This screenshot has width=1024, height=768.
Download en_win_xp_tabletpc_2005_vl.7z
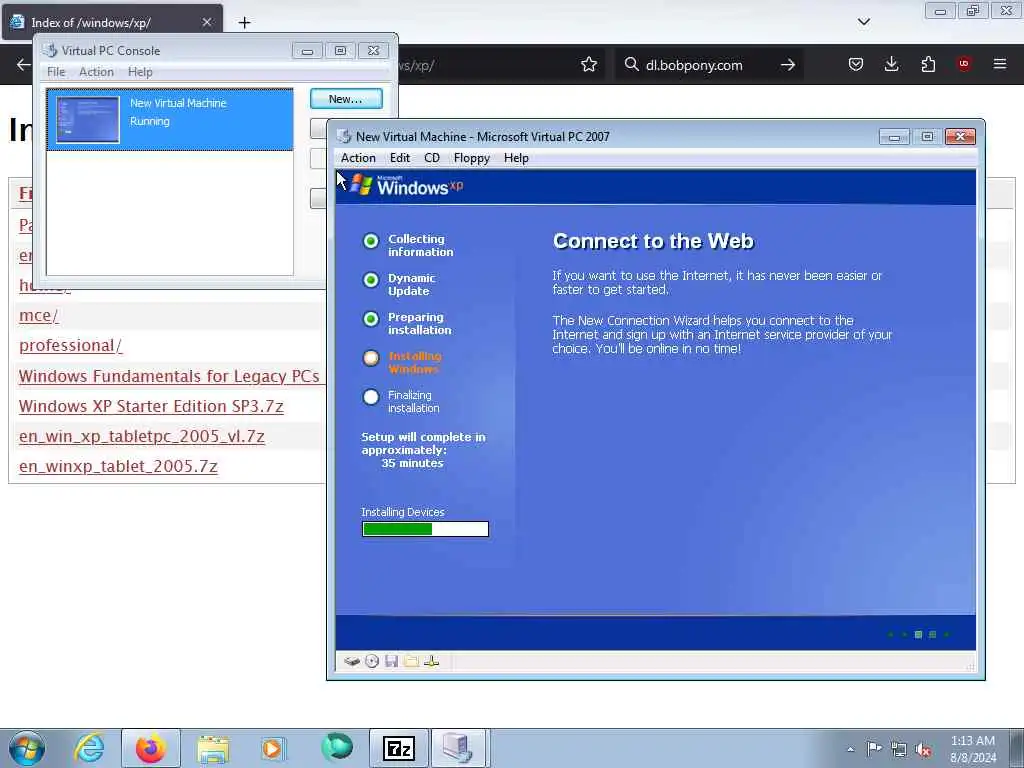pyautogui.click(x=142, y=436)
